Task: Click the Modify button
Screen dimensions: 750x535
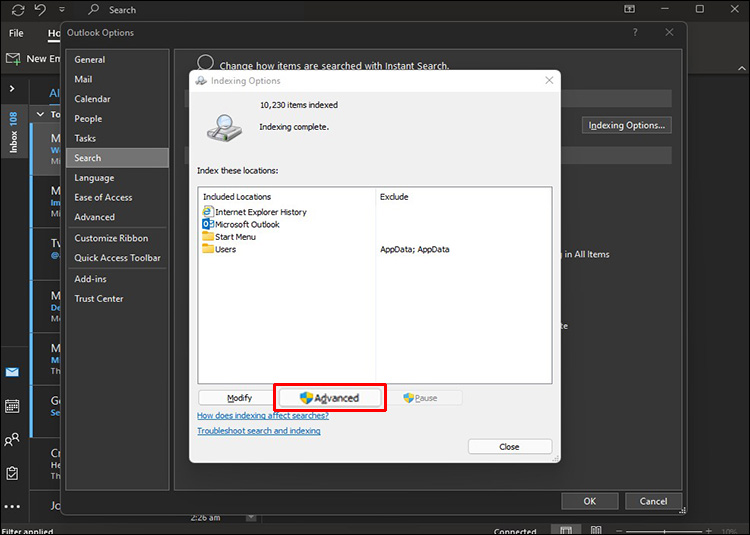Action: [239, 398]
